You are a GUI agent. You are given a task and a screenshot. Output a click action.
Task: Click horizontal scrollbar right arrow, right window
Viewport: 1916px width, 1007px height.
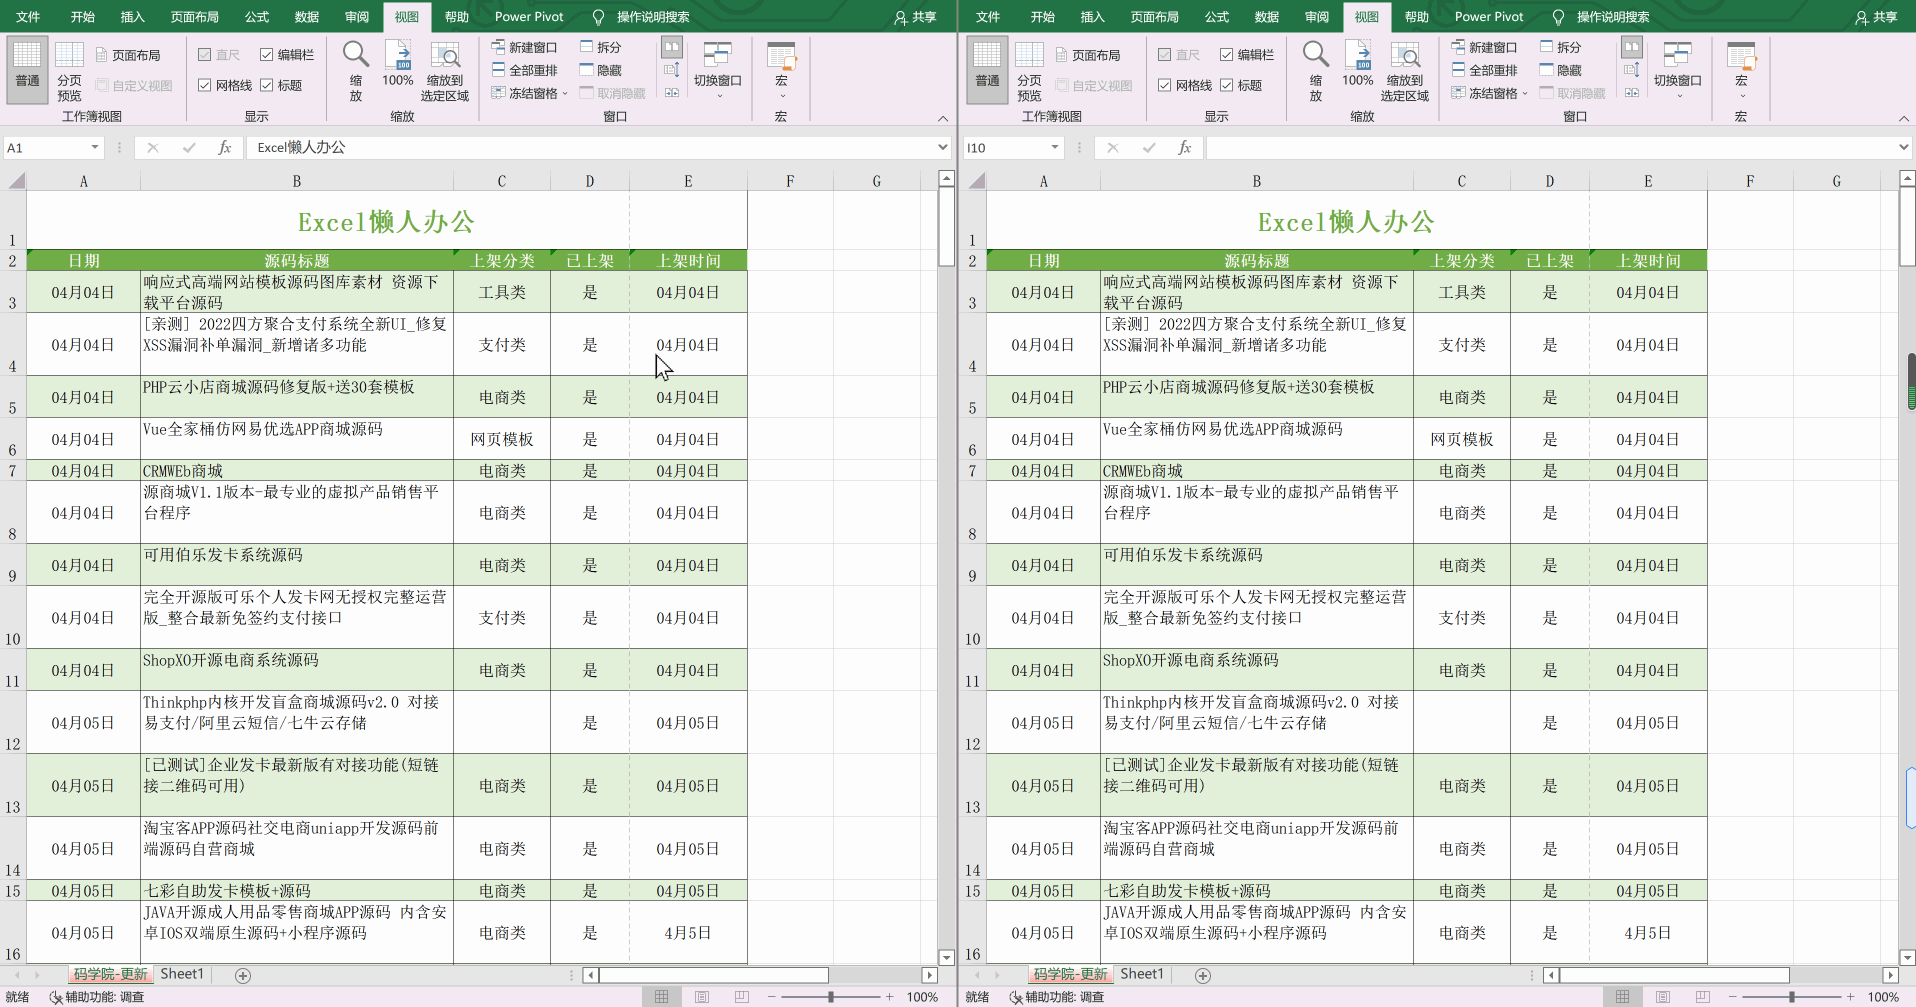[1890, 975]
